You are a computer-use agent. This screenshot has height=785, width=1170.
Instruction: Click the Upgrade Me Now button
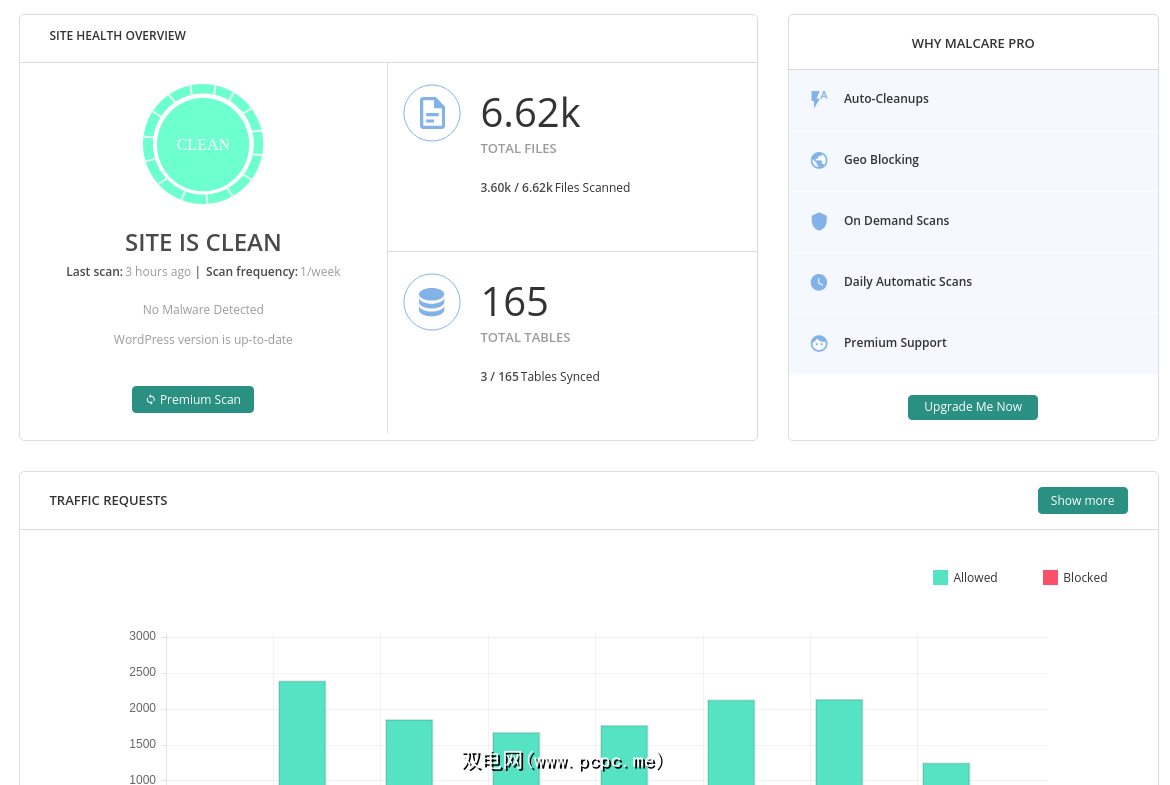972,407
